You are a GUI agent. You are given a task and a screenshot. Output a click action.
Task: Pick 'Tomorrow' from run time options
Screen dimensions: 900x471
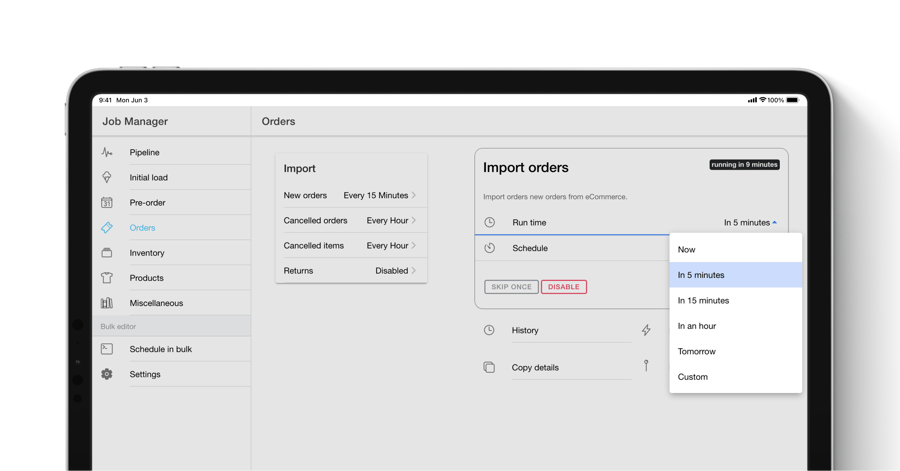[x=697, y=352]
